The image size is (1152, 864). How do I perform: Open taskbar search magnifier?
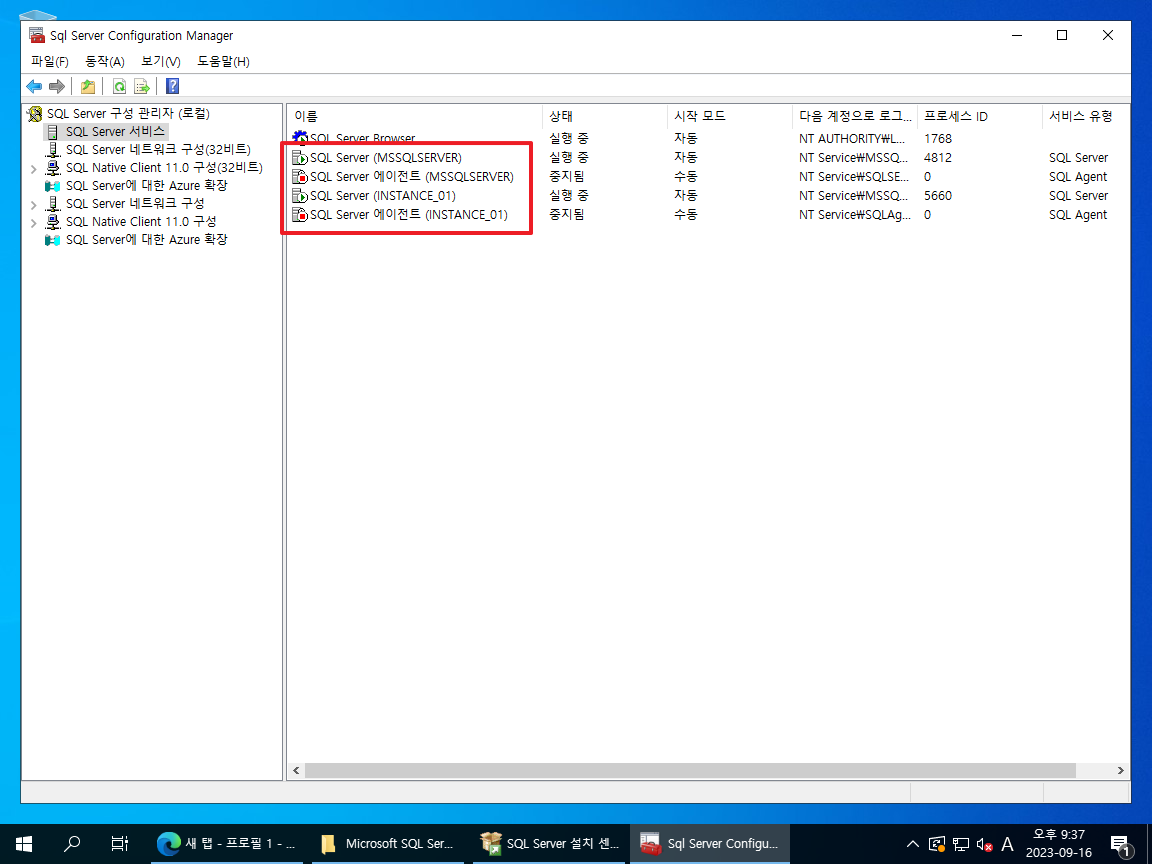click(x=71, y=843)
